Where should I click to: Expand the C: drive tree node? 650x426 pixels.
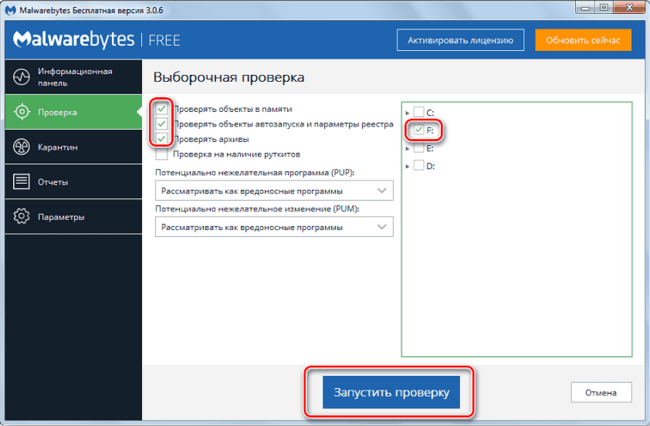407,113
